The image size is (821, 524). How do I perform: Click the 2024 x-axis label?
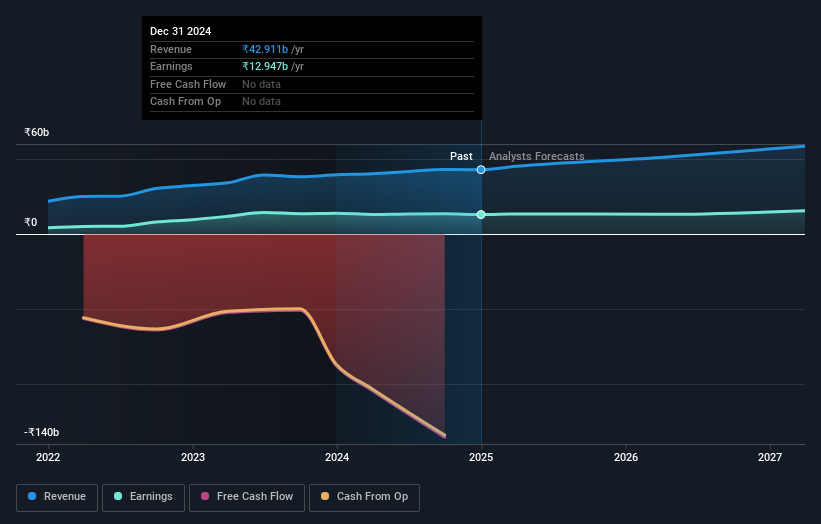pos(337,457)
